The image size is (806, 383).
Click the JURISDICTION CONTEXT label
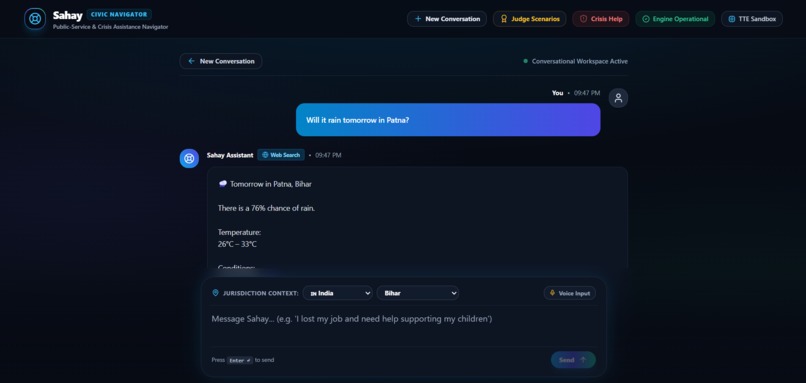(x=261, y=293)
